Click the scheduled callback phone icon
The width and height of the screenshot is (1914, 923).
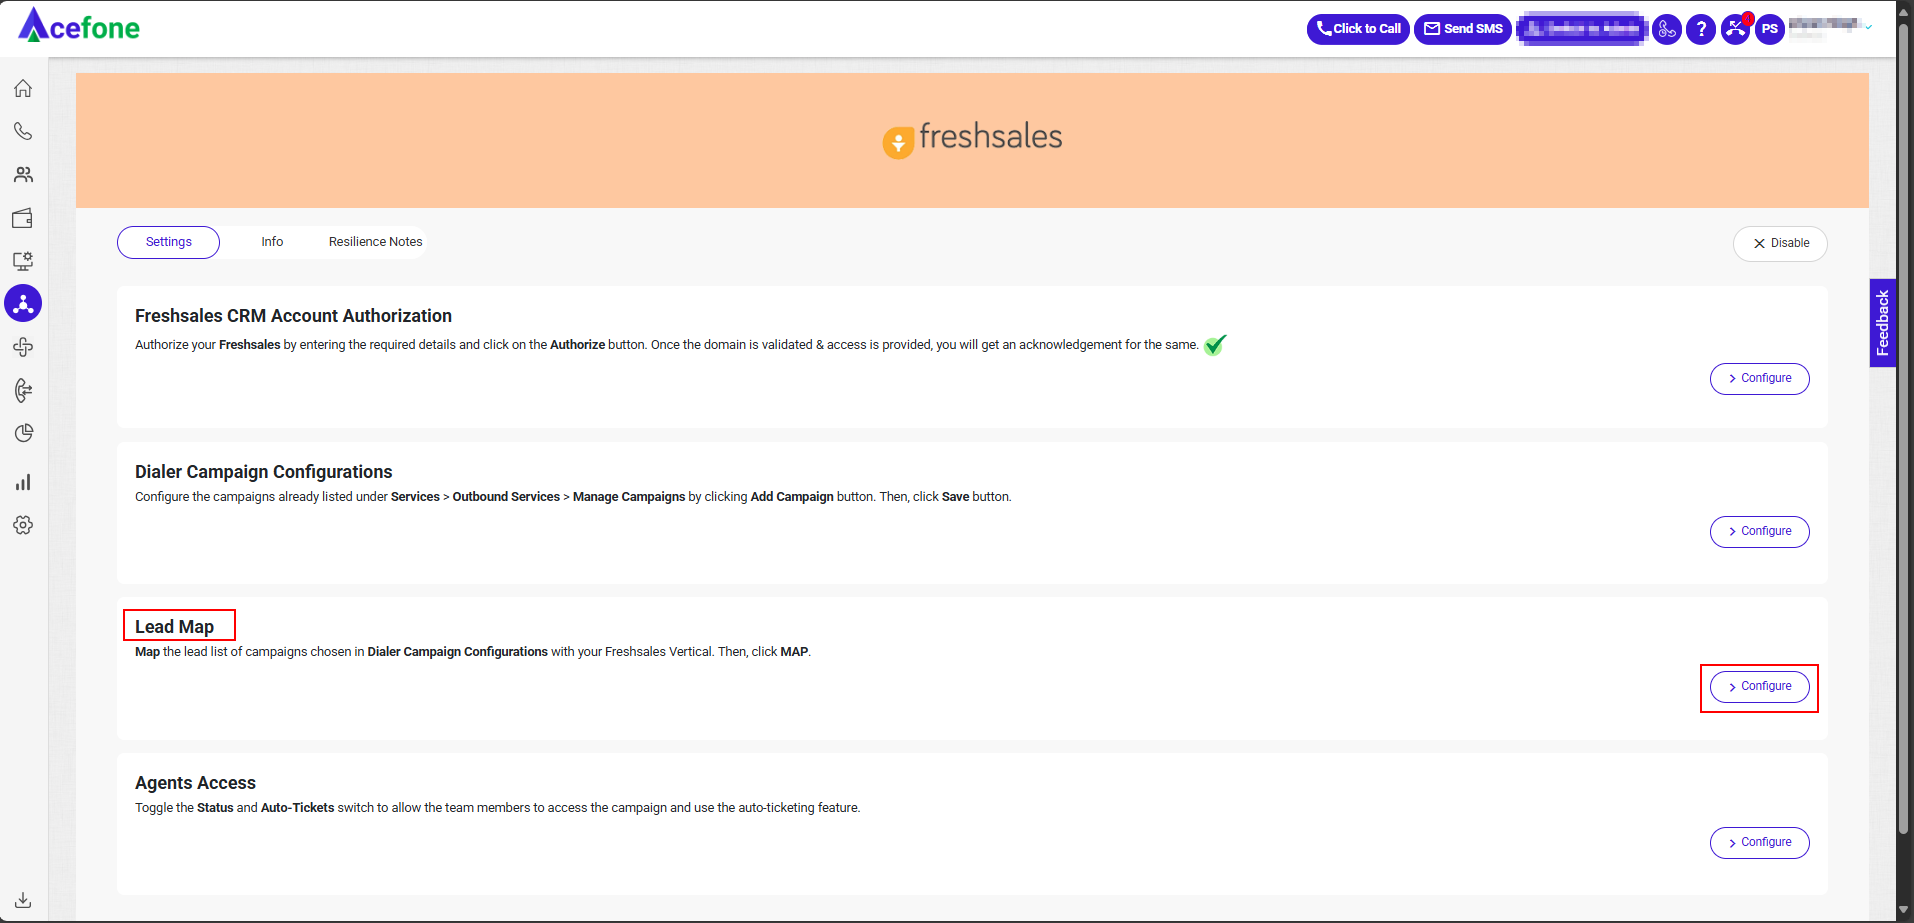coord(1667,29)
